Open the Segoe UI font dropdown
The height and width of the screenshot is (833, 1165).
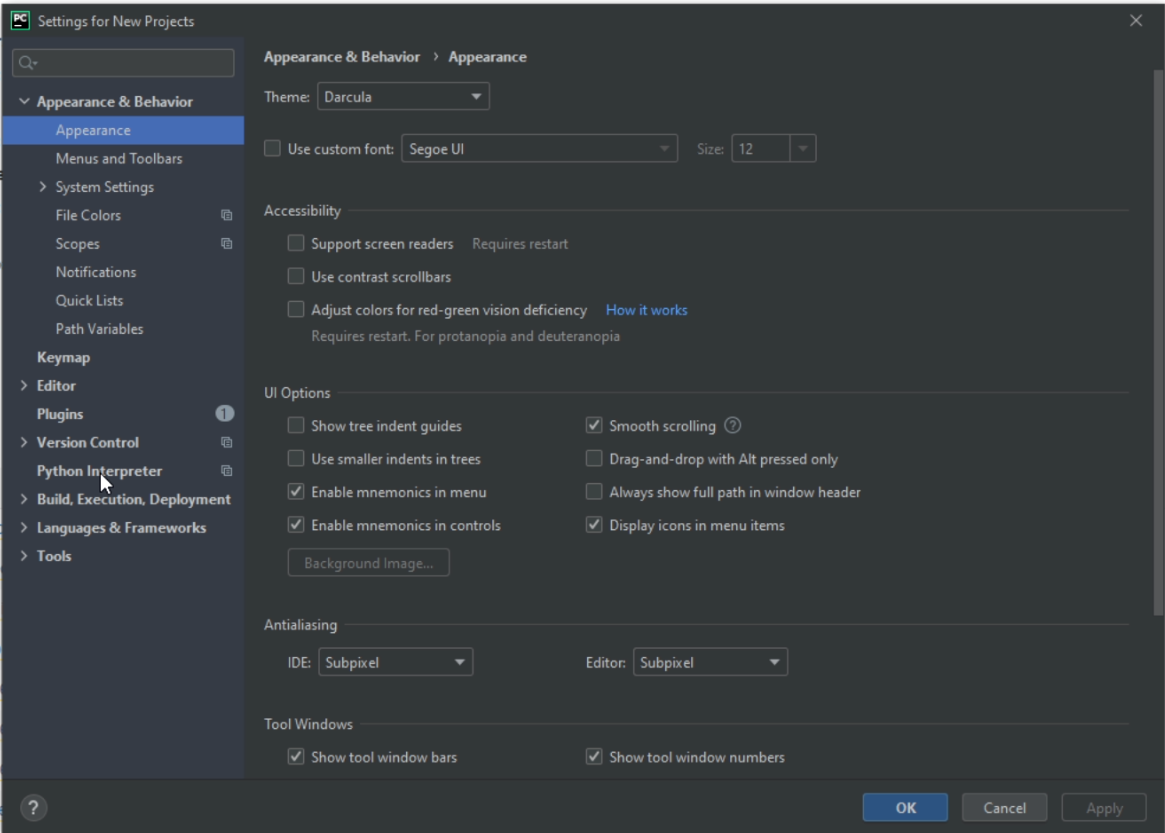point(539,149)
